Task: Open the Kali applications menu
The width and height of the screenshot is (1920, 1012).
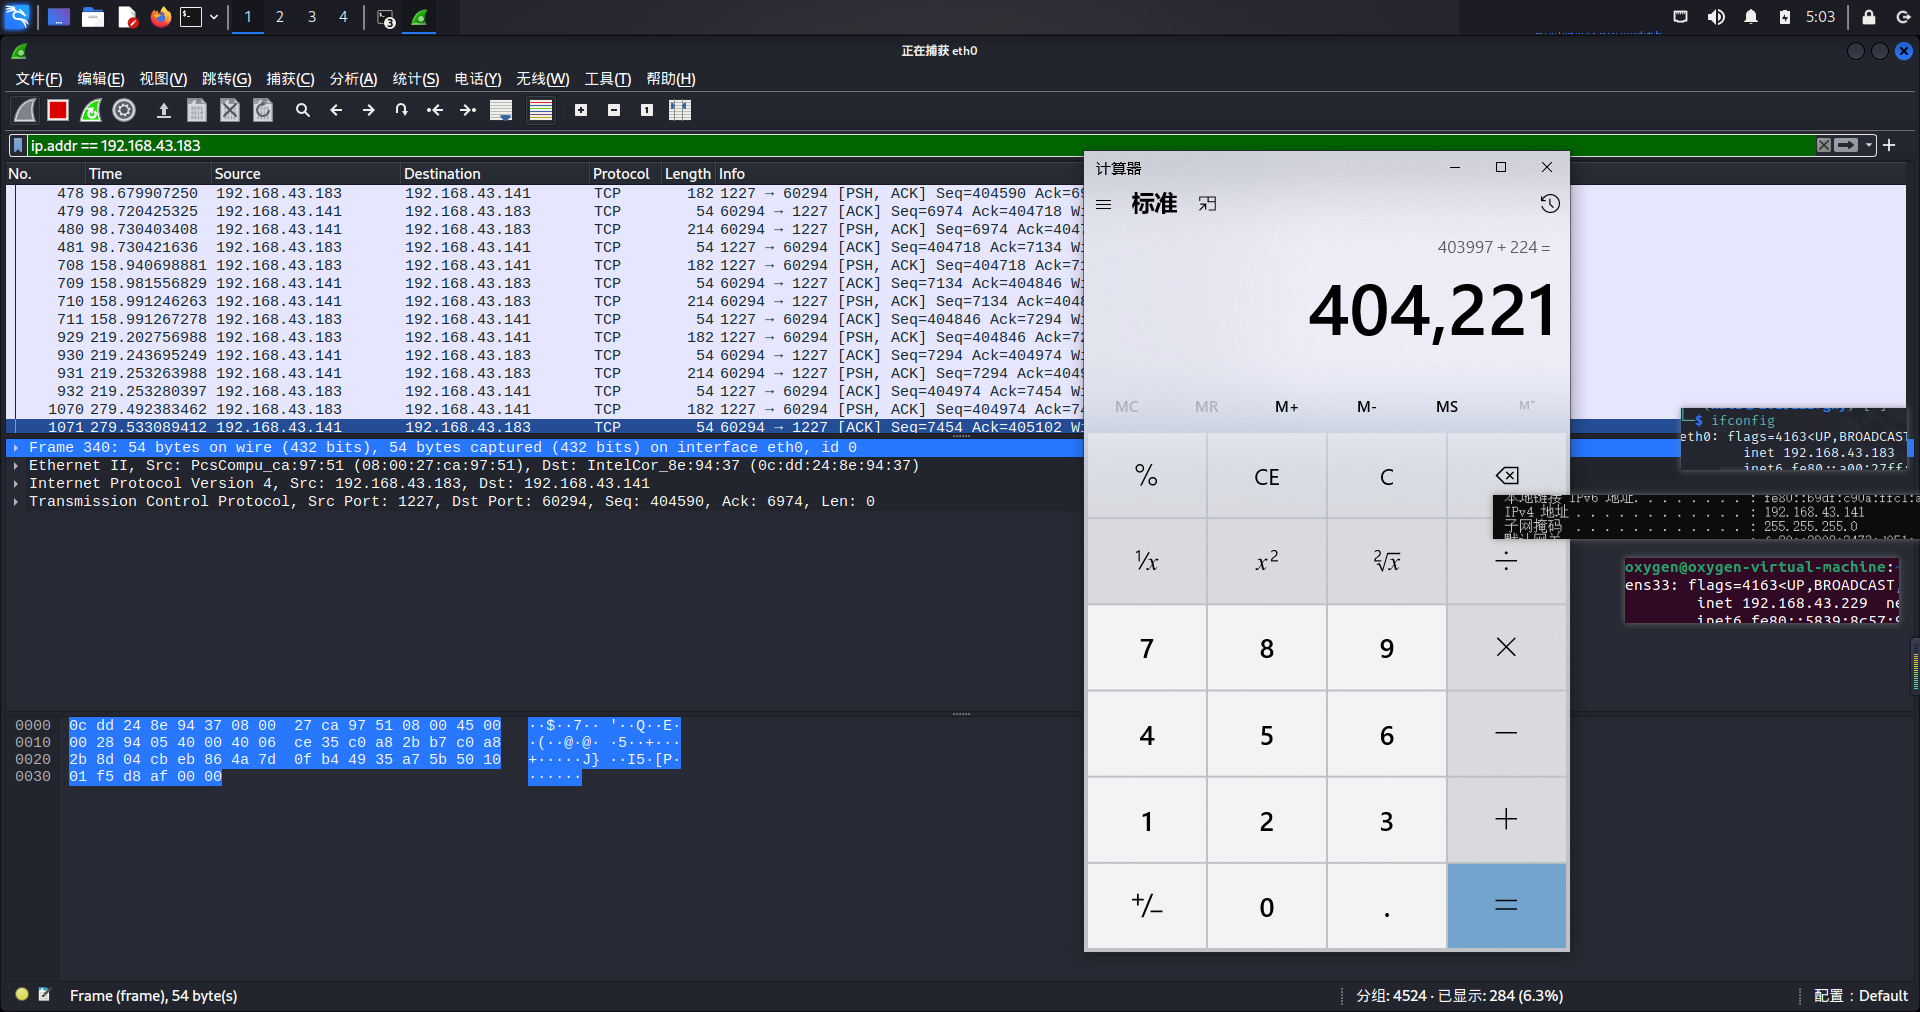Action: point(18,17)
